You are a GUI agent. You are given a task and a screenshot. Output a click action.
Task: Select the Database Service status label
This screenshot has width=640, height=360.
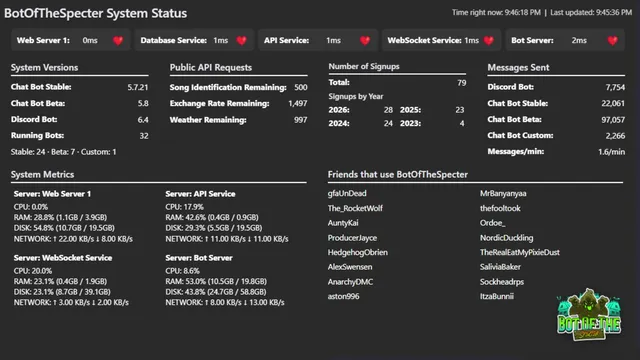click(x=173, y=40)
